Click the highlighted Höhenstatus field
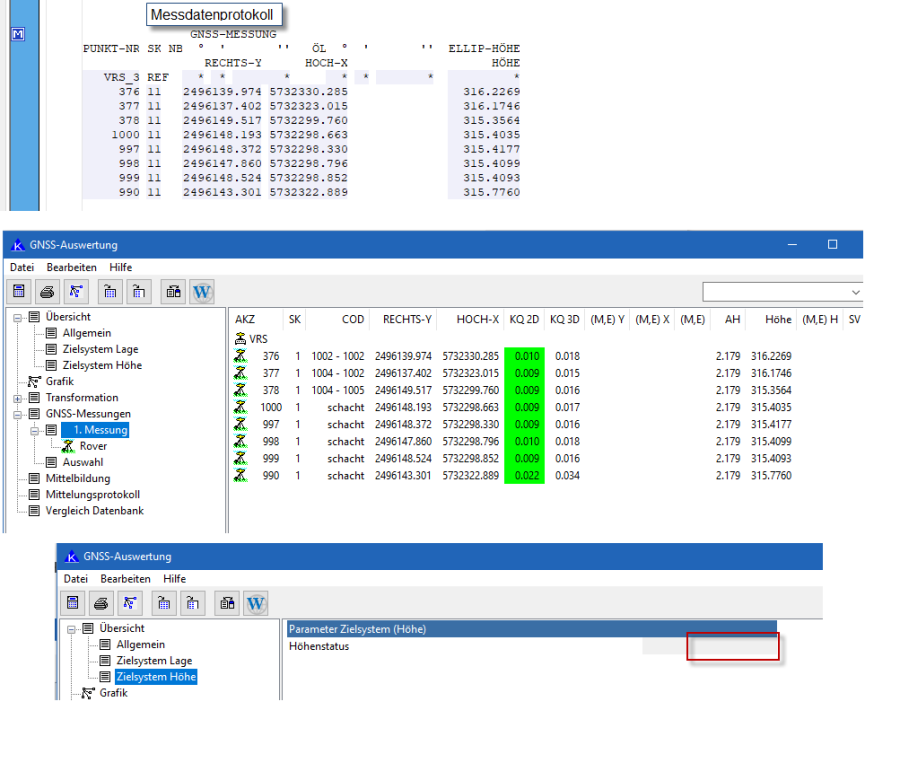 click(x=732, y=646)
